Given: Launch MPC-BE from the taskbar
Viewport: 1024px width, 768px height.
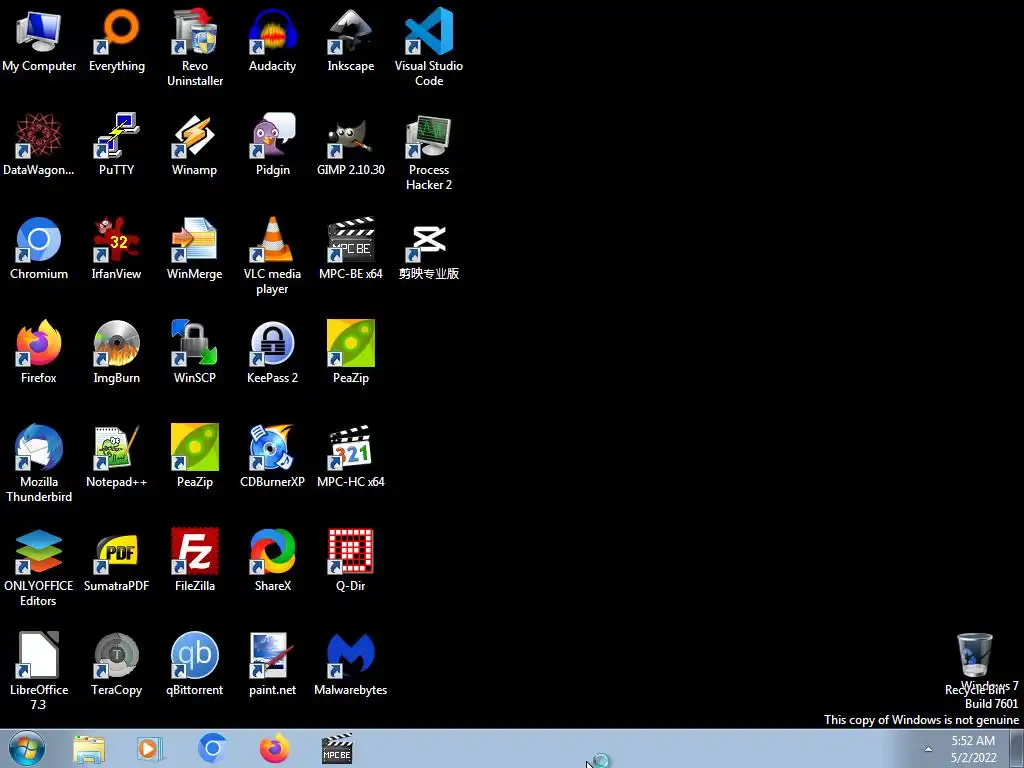Looking at the screenshot, I should [x=337, y=748].
